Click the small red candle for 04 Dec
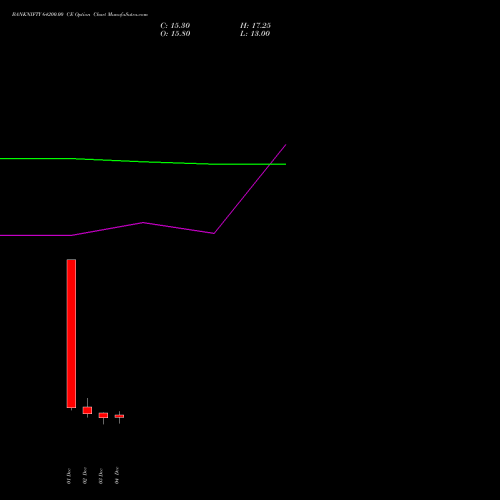 (x=119, y=416)
